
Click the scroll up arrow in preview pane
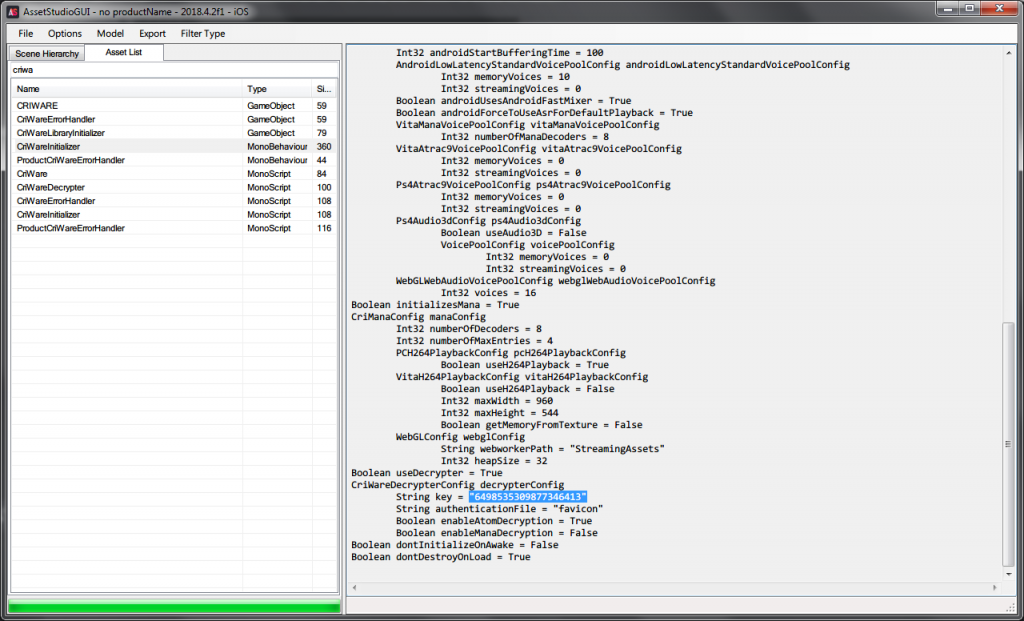point(1008,52)
